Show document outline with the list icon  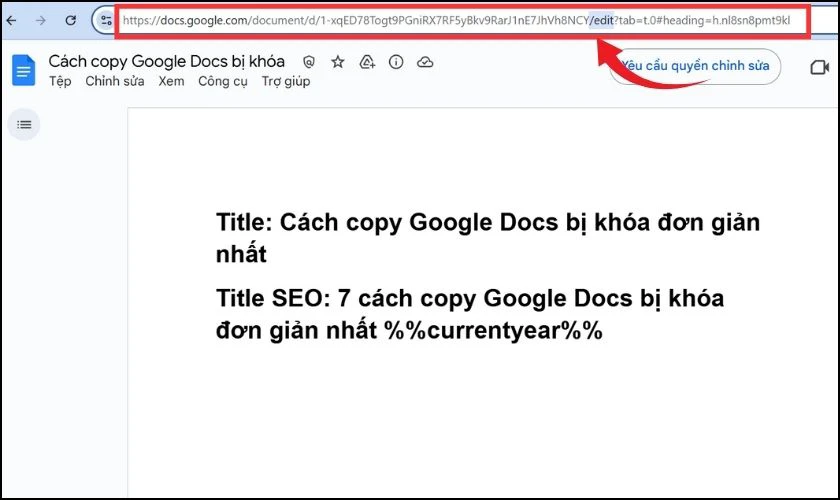(24, 124)
